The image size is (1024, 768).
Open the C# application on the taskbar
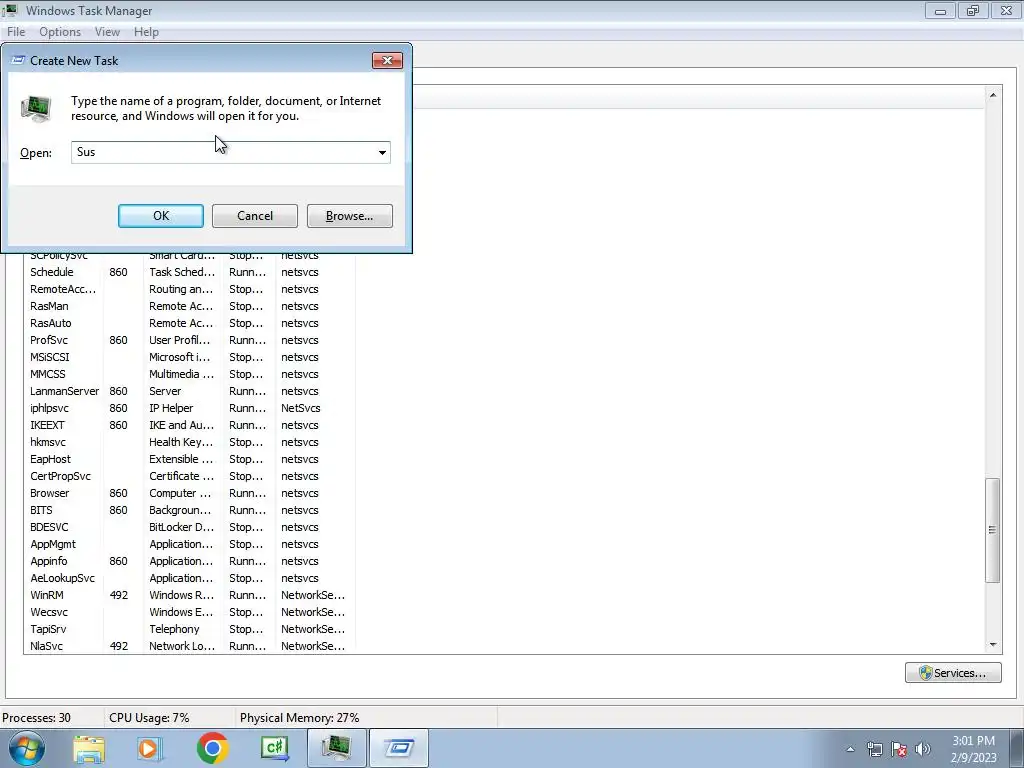pos(274,748)
